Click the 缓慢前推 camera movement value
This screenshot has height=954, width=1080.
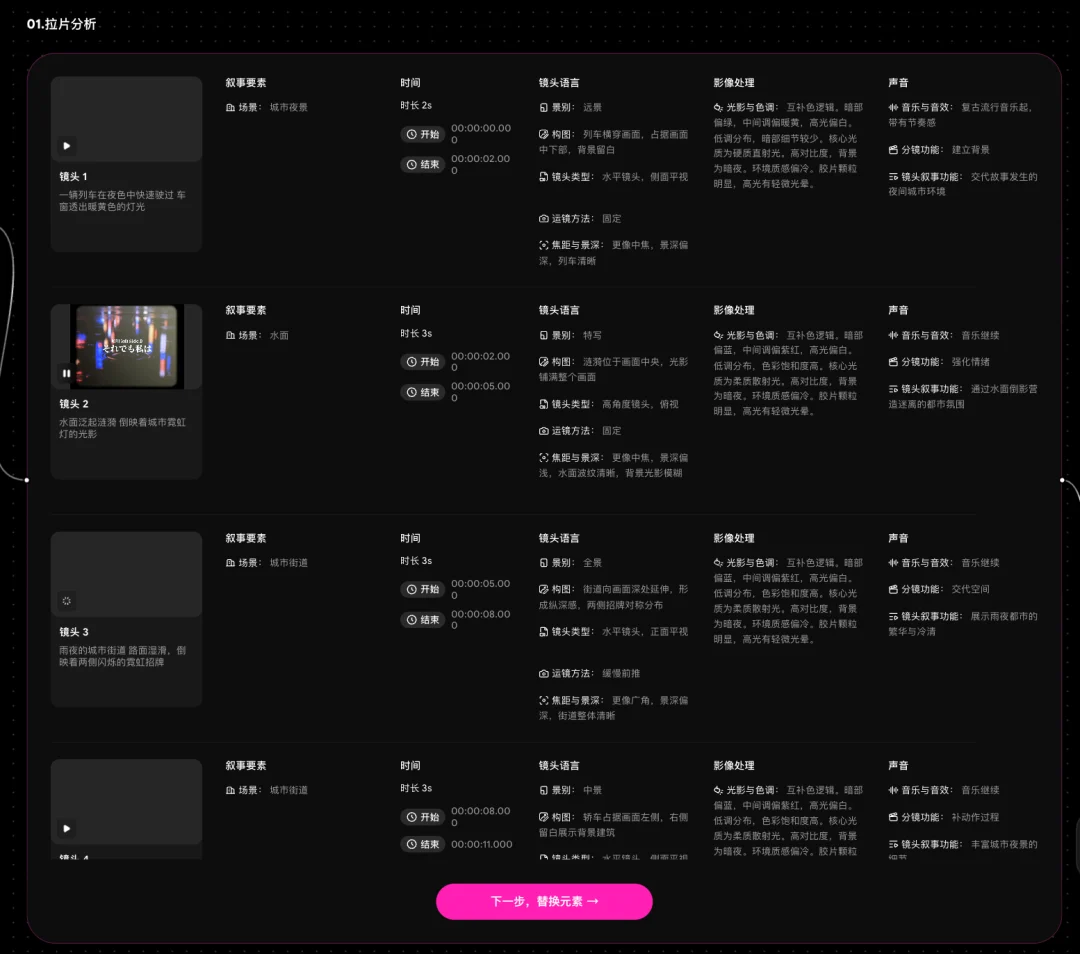tap(621, 674)
